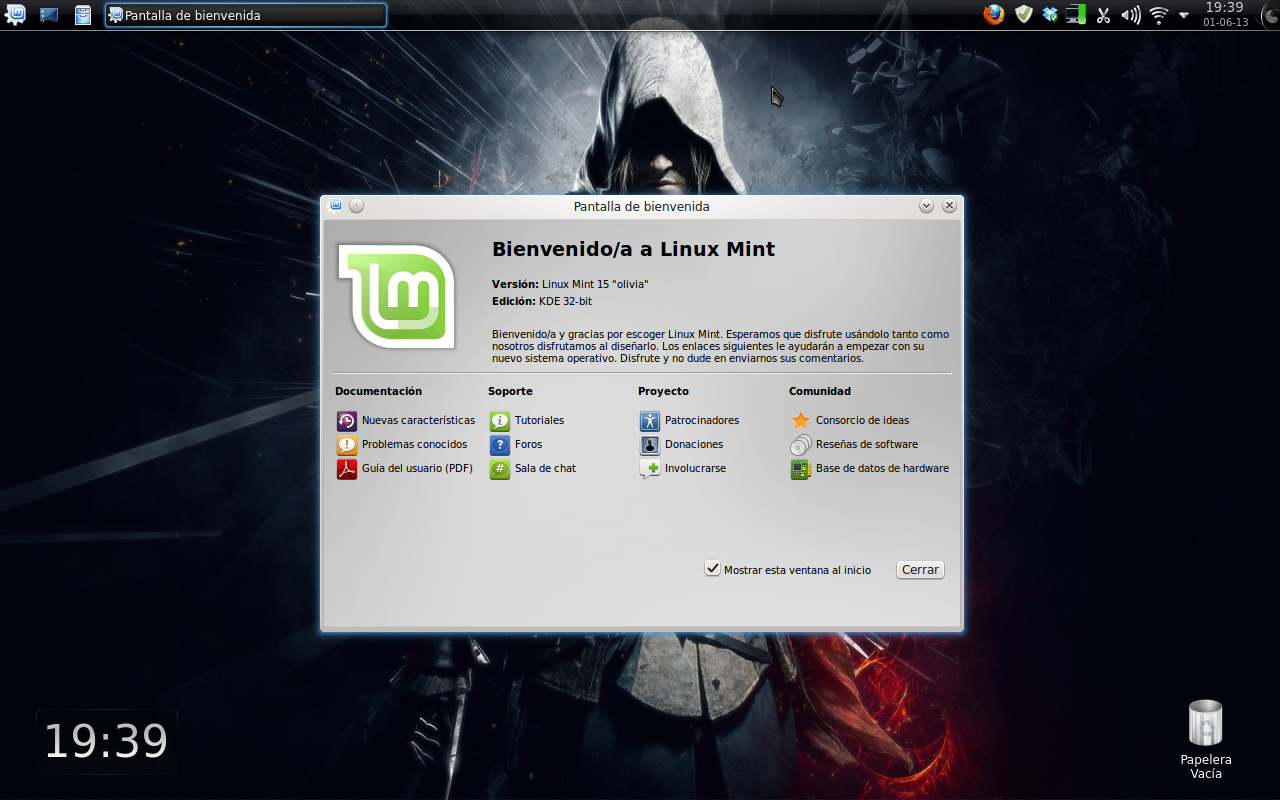Open the Mint application menu
Screen dimensions: 1280x800
(14, 14)
